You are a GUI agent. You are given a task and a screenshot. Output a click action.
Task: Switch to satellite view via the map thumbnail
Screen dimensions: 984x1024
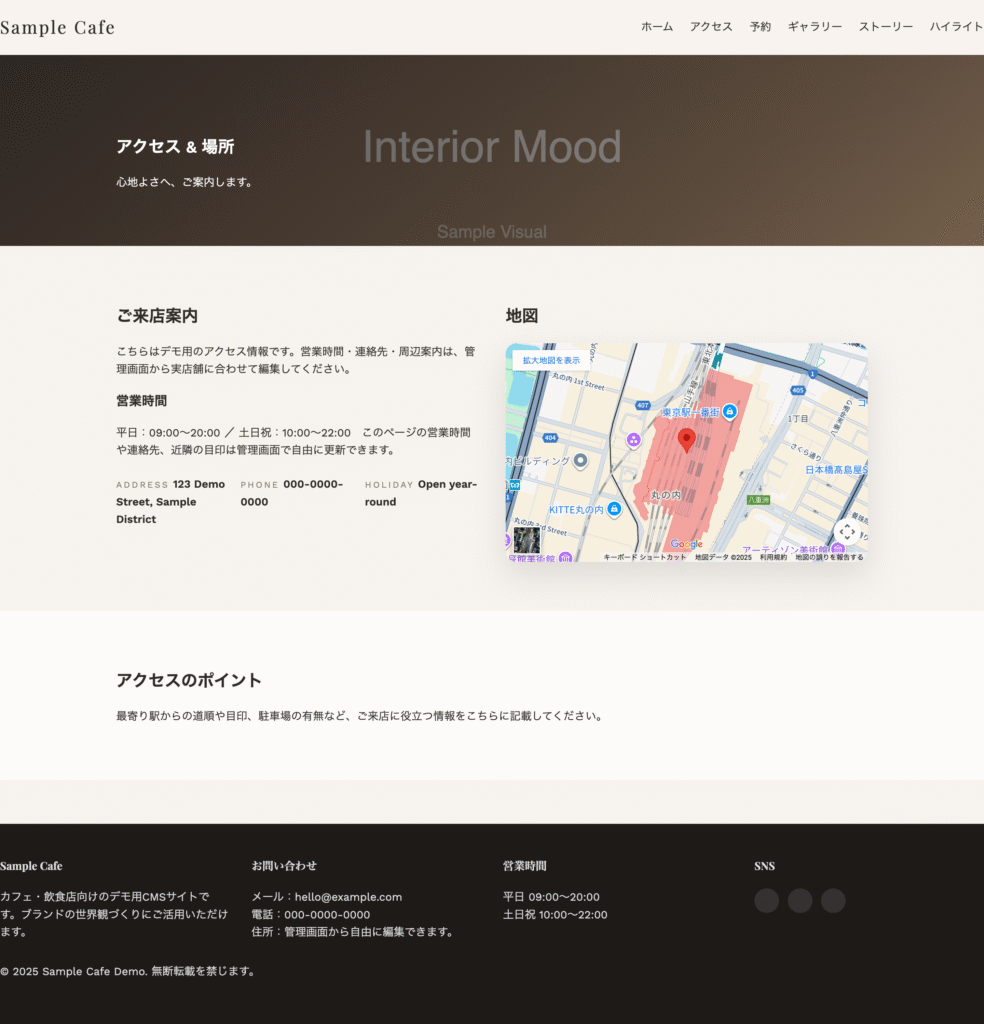(x=525, y=540)
